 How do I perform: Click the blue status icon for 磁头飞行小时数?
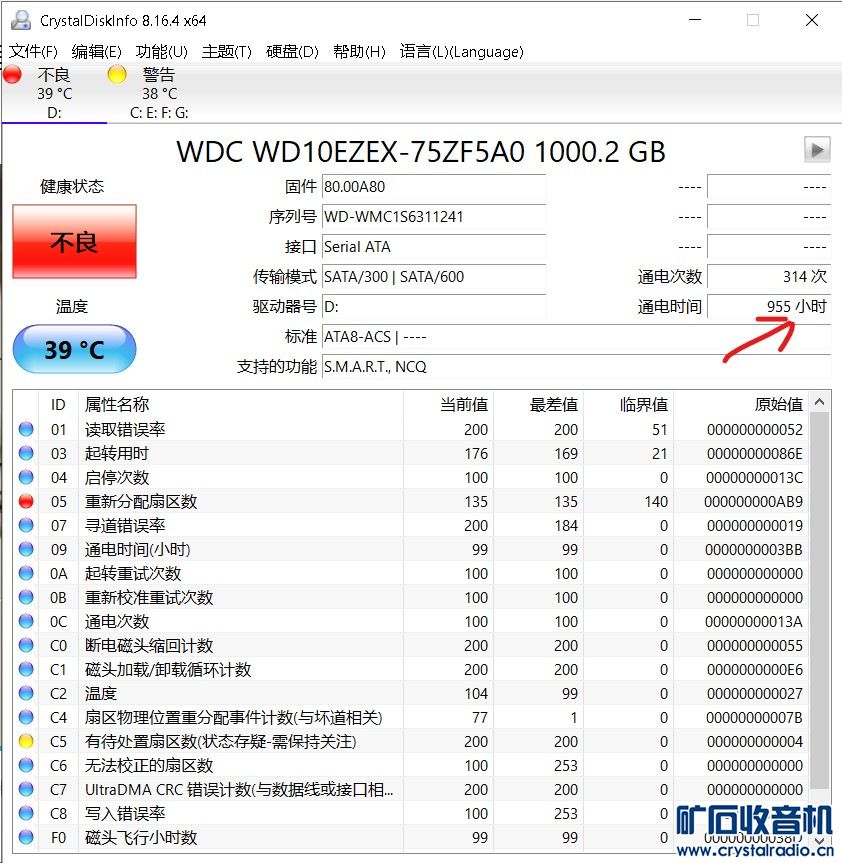[x=26, y=837]
